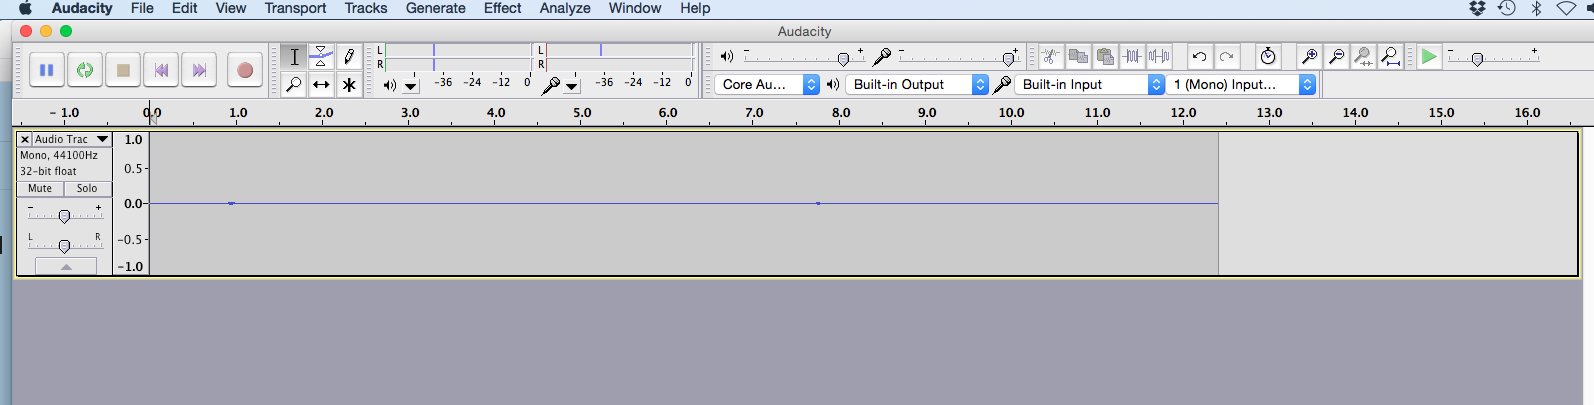Open the Tracks menu
Image resolution: width=1594 pixels, height=405 pixels.
(366, 8)
